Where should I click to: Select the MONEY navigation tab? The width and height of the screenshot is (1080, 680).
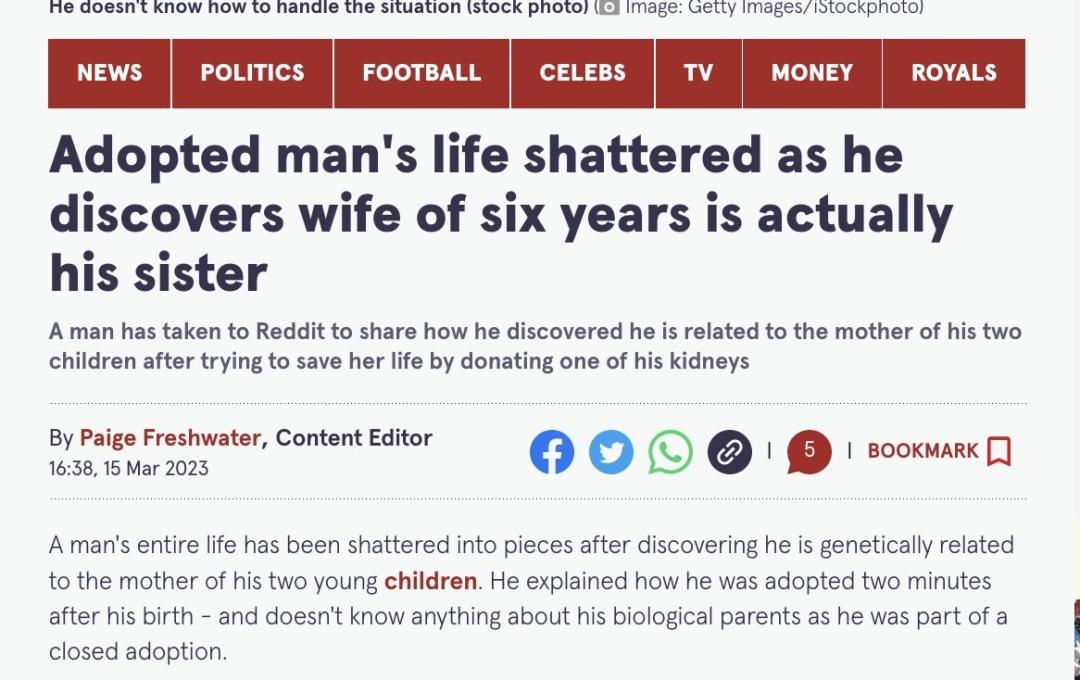(x=812, y=73)
